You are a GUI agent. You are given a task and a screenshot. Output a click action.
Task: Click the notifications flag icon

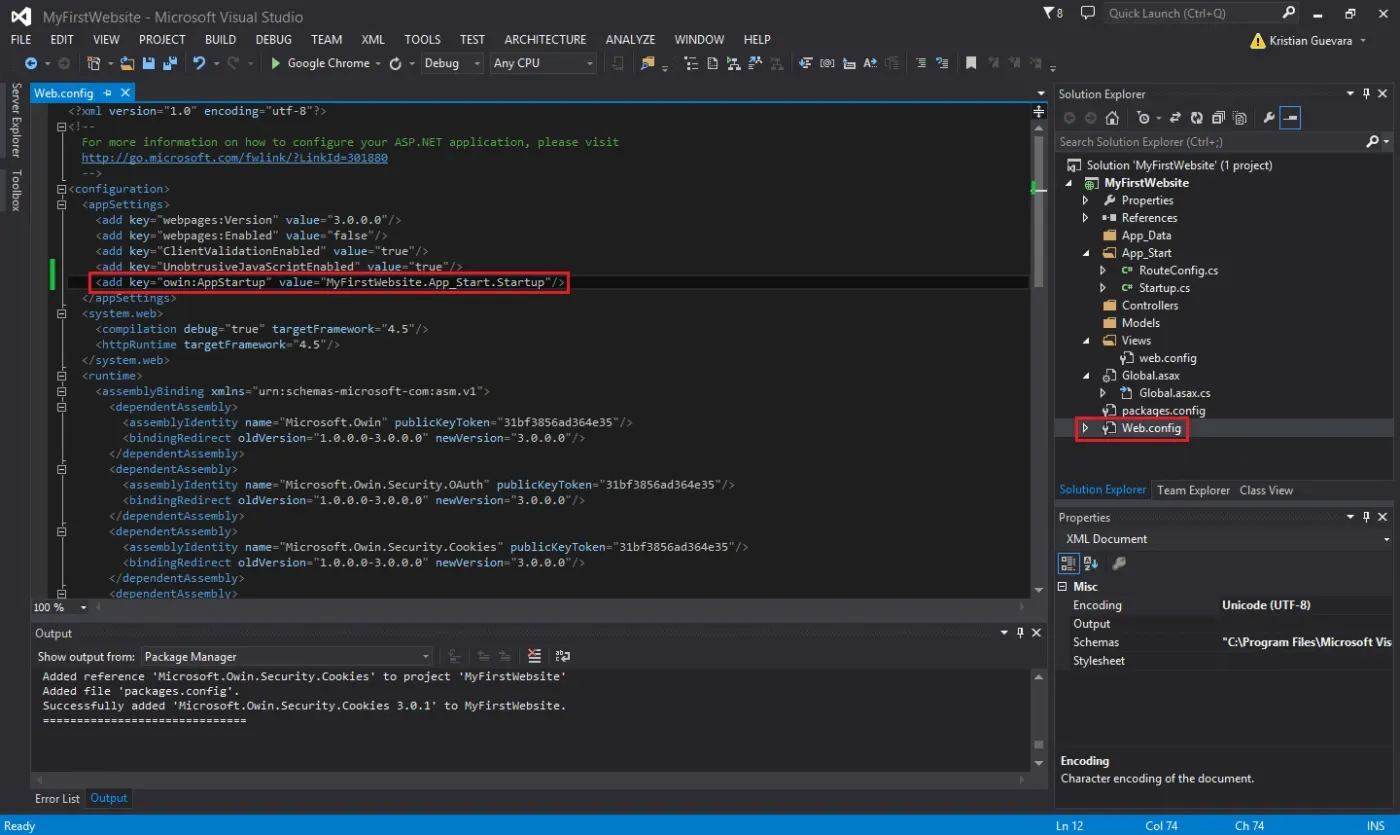click(1051, 13)
